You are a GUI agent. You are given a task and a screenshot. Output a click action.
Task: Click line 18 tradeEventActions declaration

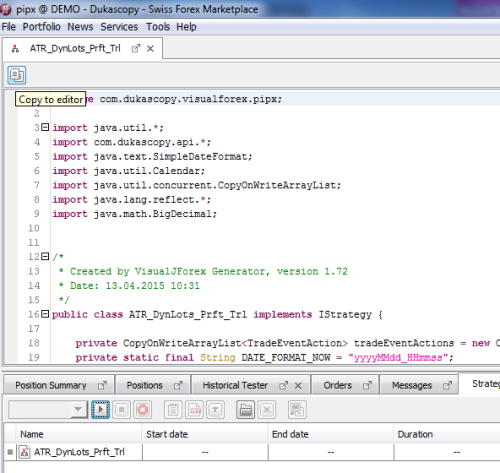288,343
